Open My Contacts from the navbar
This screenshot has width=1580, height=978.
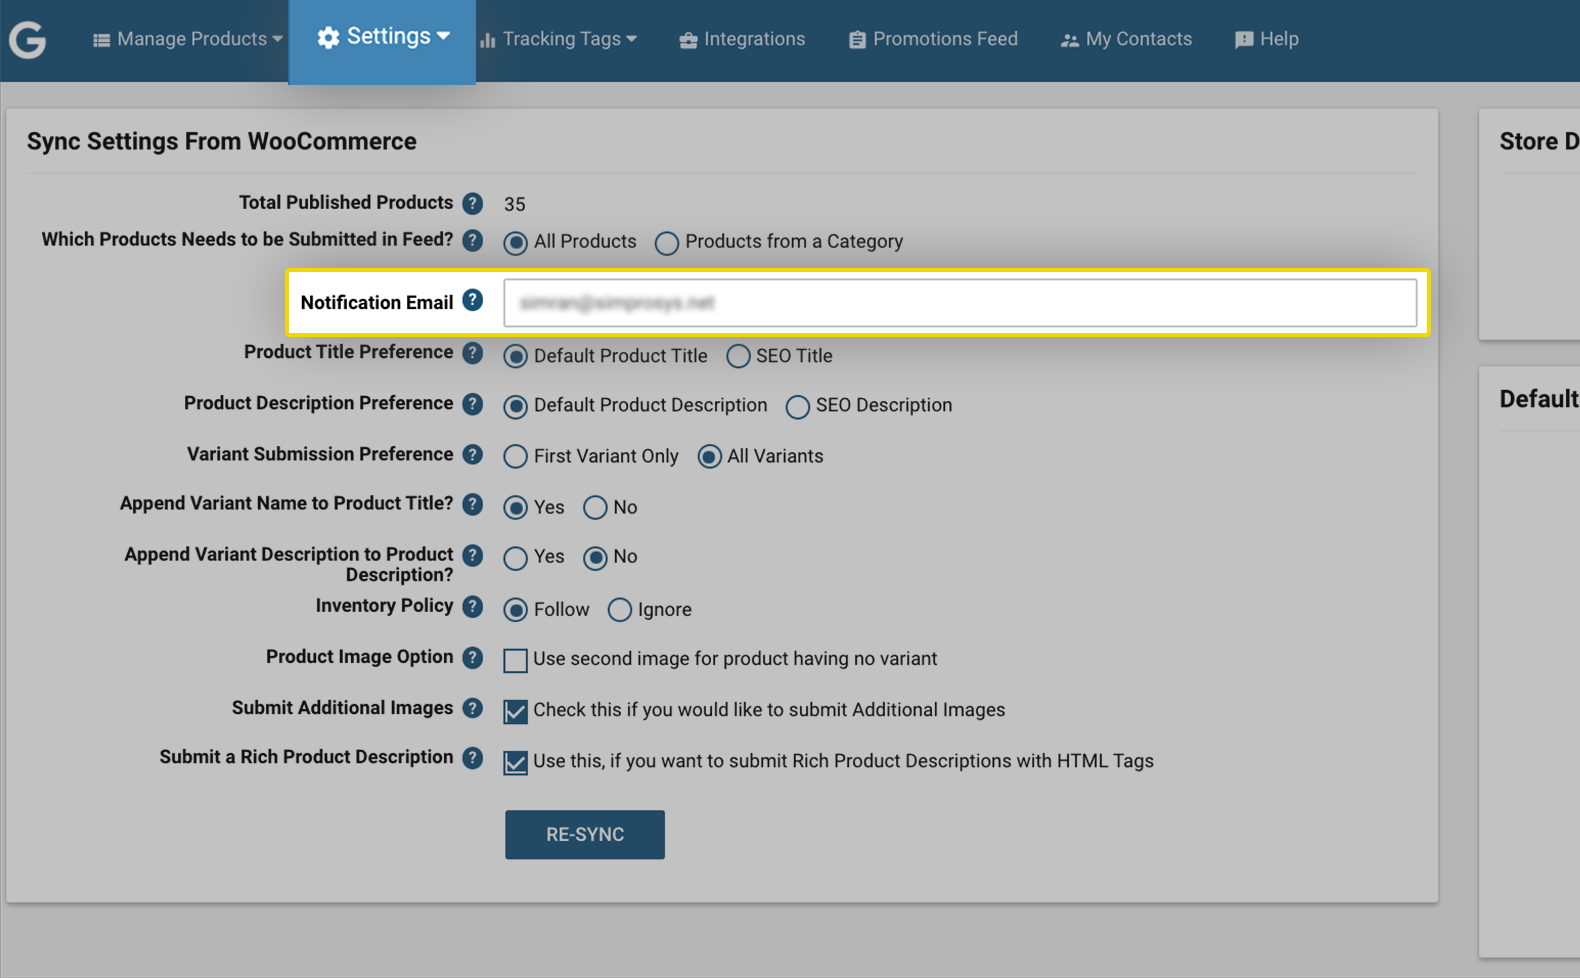1126,39
